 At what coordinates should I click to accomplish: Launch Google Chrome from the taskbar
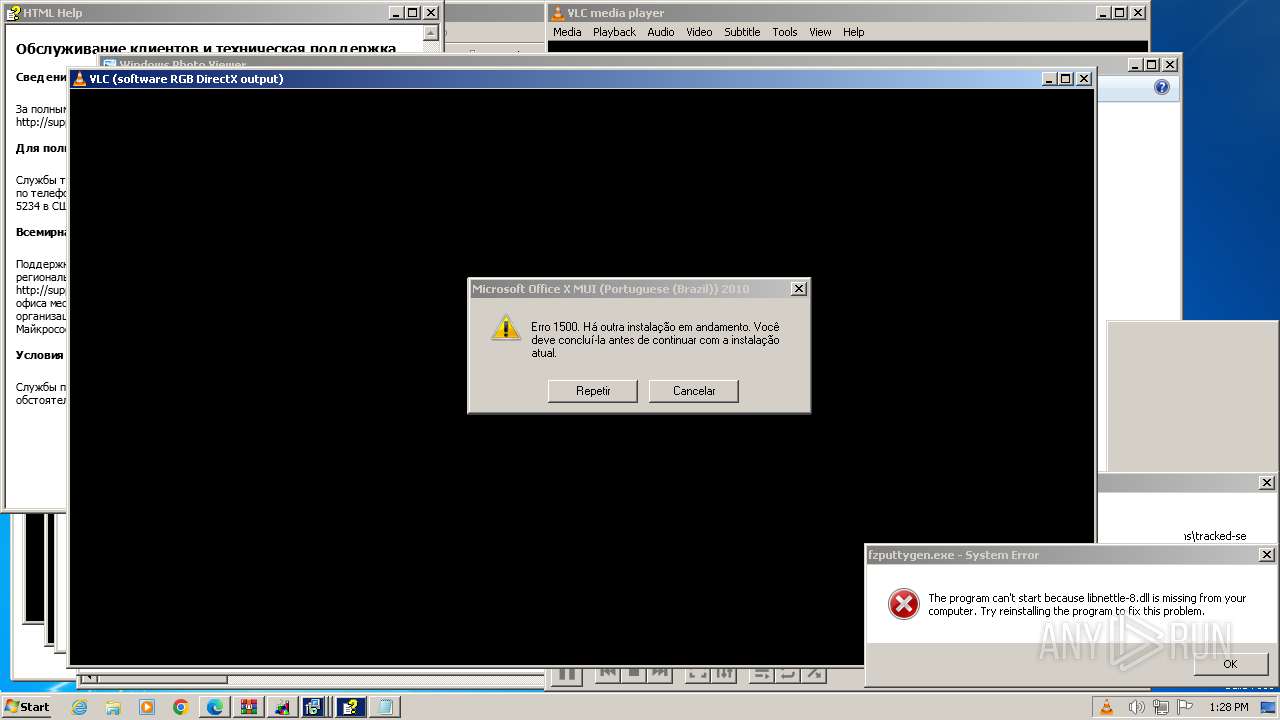181,707
